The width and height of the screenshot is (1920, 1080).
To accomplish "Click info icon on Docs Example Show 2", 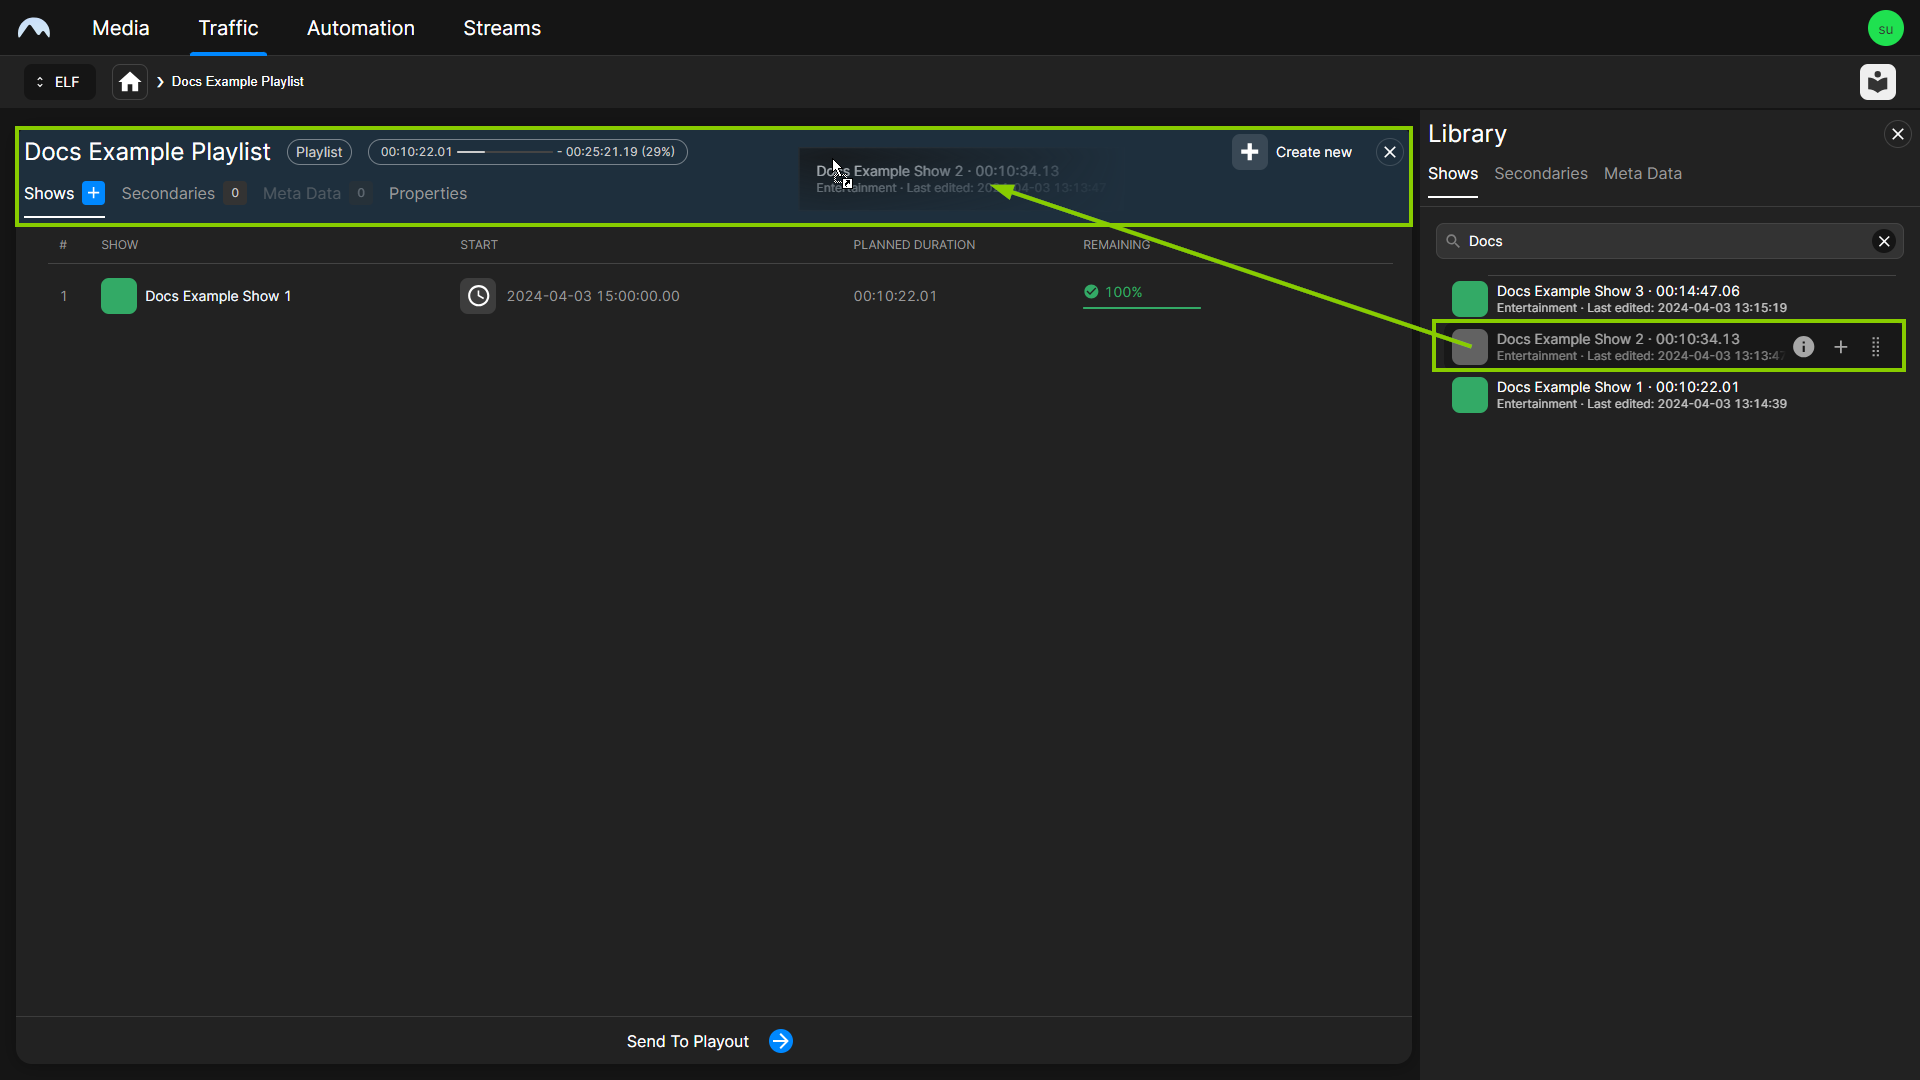I will [x=1803, y=347].
